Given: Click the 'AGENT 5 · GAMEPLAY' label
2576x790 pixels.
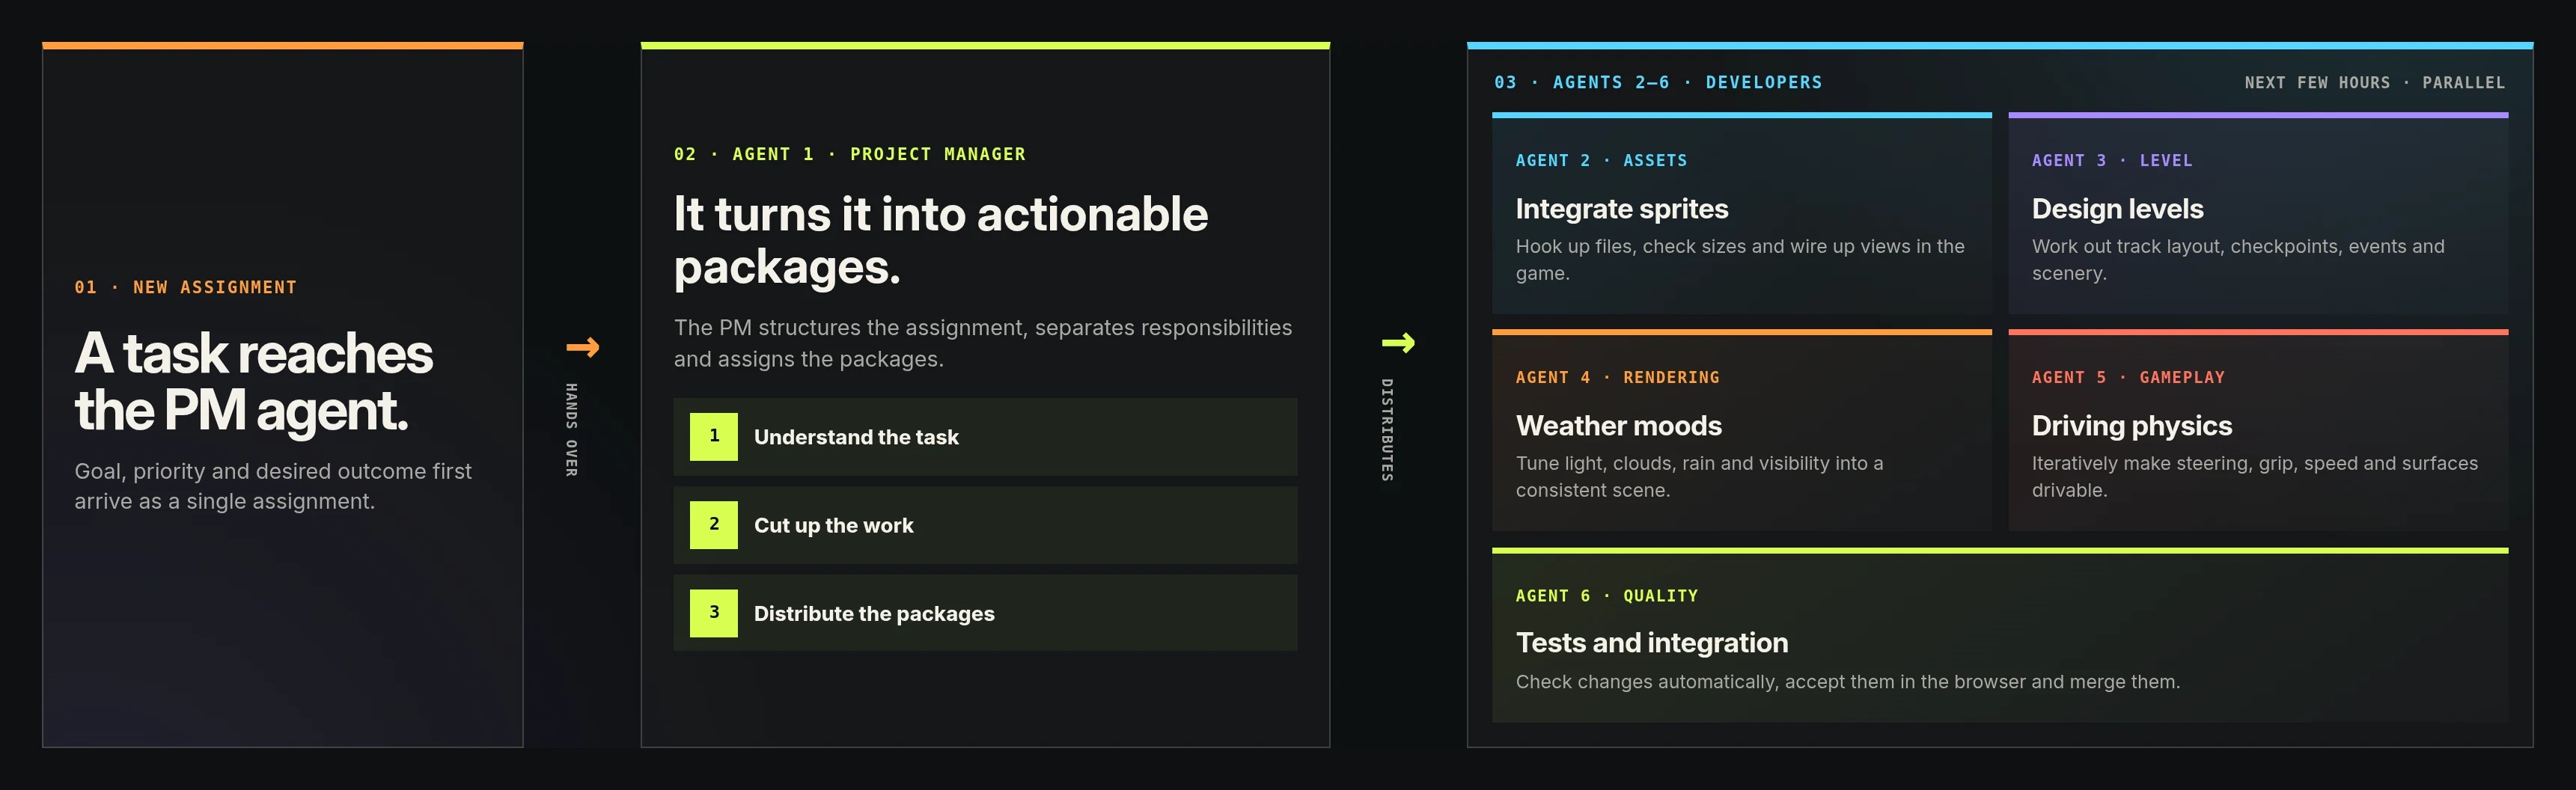Looking at the screenshot, I should pyautogui.click(x=2128, y=377).
